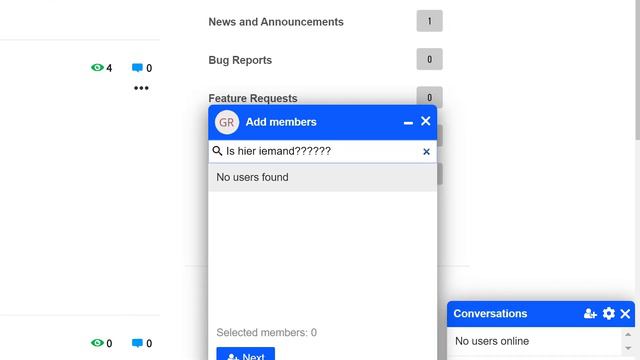The image size is (640, 360).
Task: Click the page vertical scrollbar thumb
Action: [x=637, y=69]
